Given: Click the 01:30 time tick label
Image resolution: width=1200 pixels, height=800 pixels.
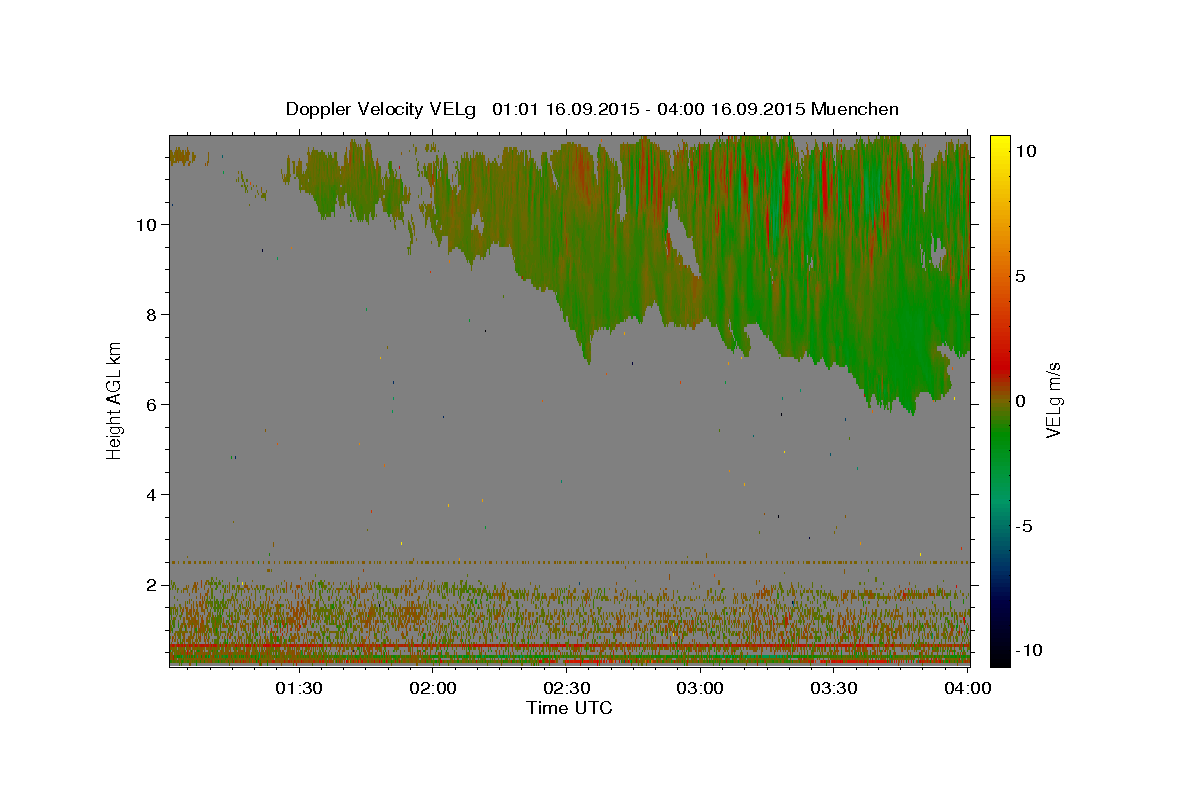Looking at the screenshot, I should coord(298,688).
